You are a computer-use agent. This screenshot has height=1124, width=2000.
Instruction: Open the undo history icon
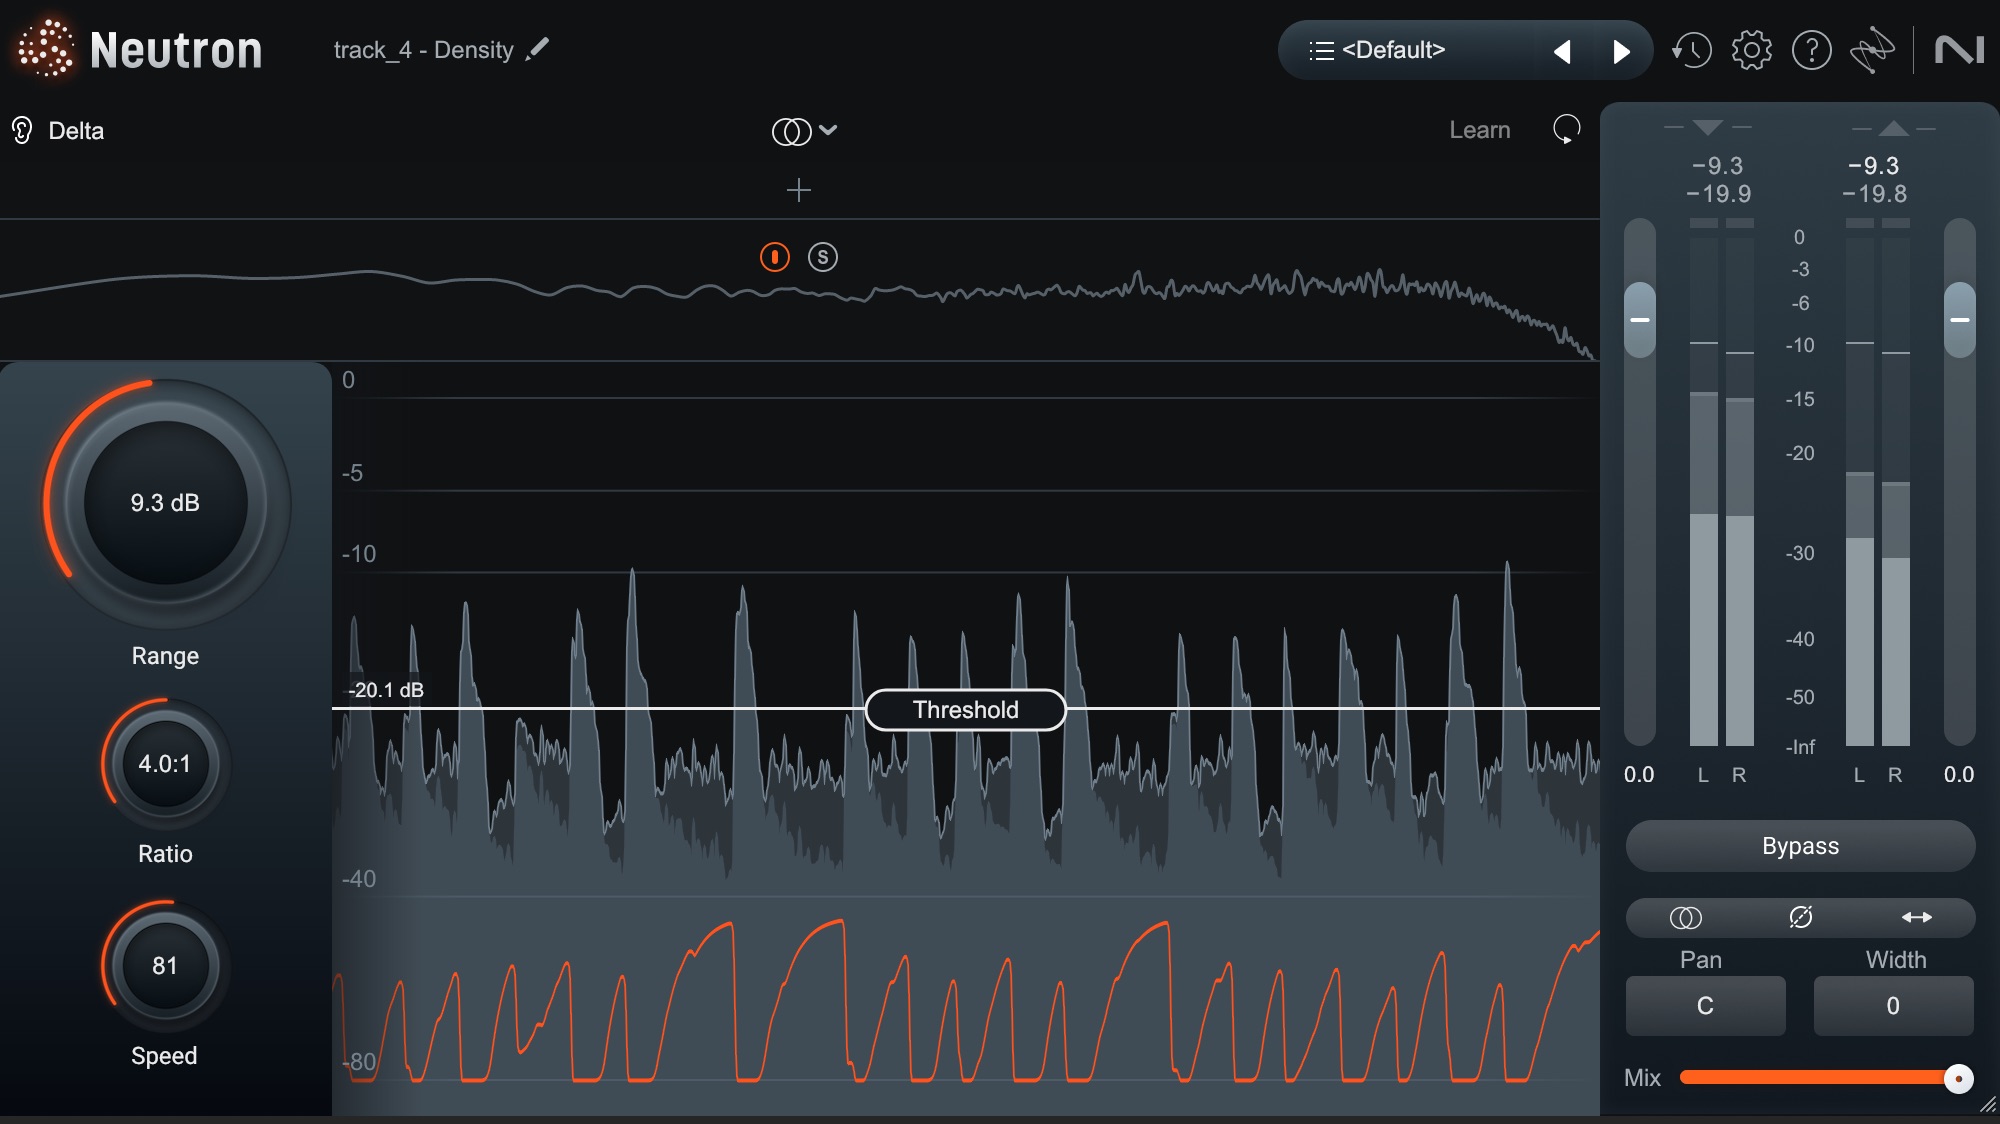(1691, 50)
